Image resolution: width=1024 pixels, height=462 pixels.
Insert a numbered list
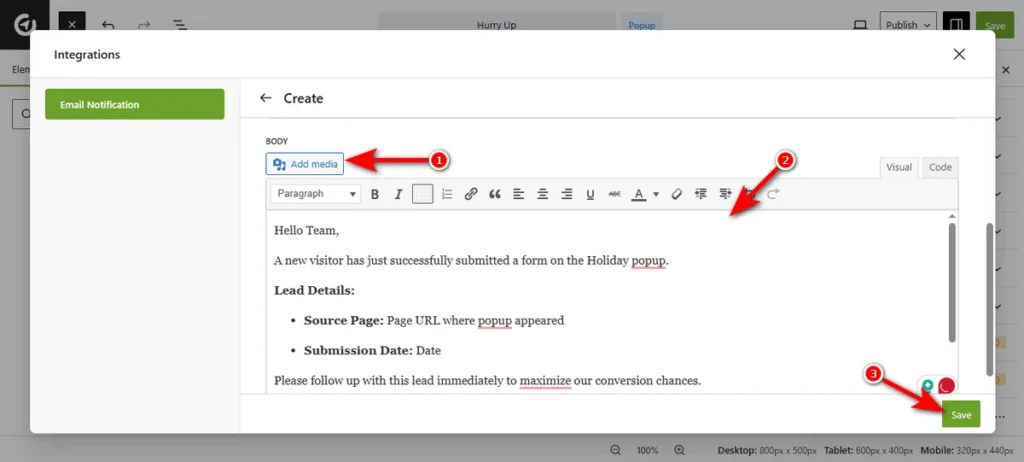447,194
